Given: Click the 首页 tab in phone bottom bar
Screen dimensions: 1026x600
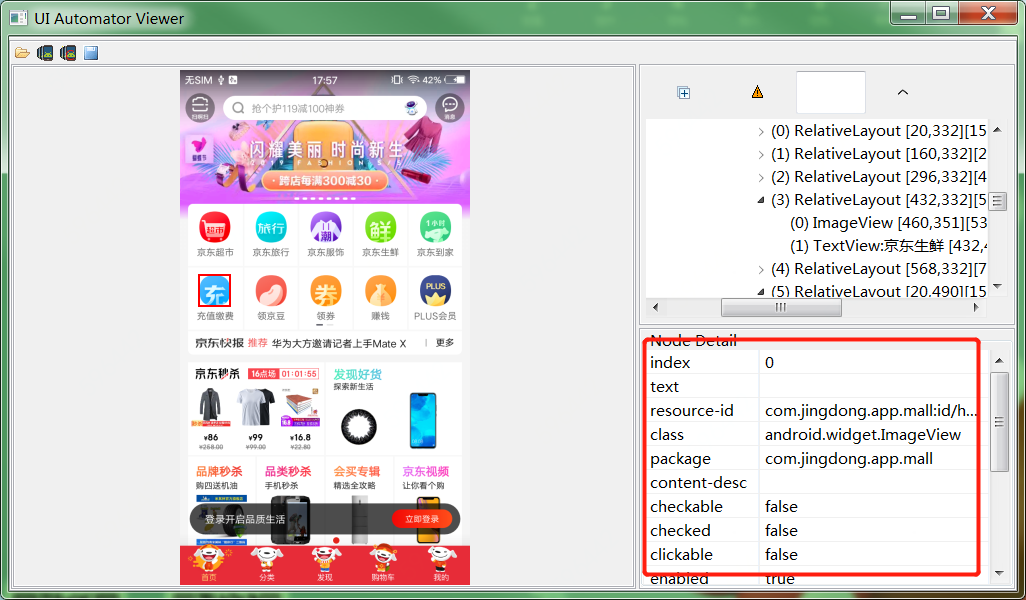Looking at the screenshot, I should pyautogui.click(x=209, y=565).
